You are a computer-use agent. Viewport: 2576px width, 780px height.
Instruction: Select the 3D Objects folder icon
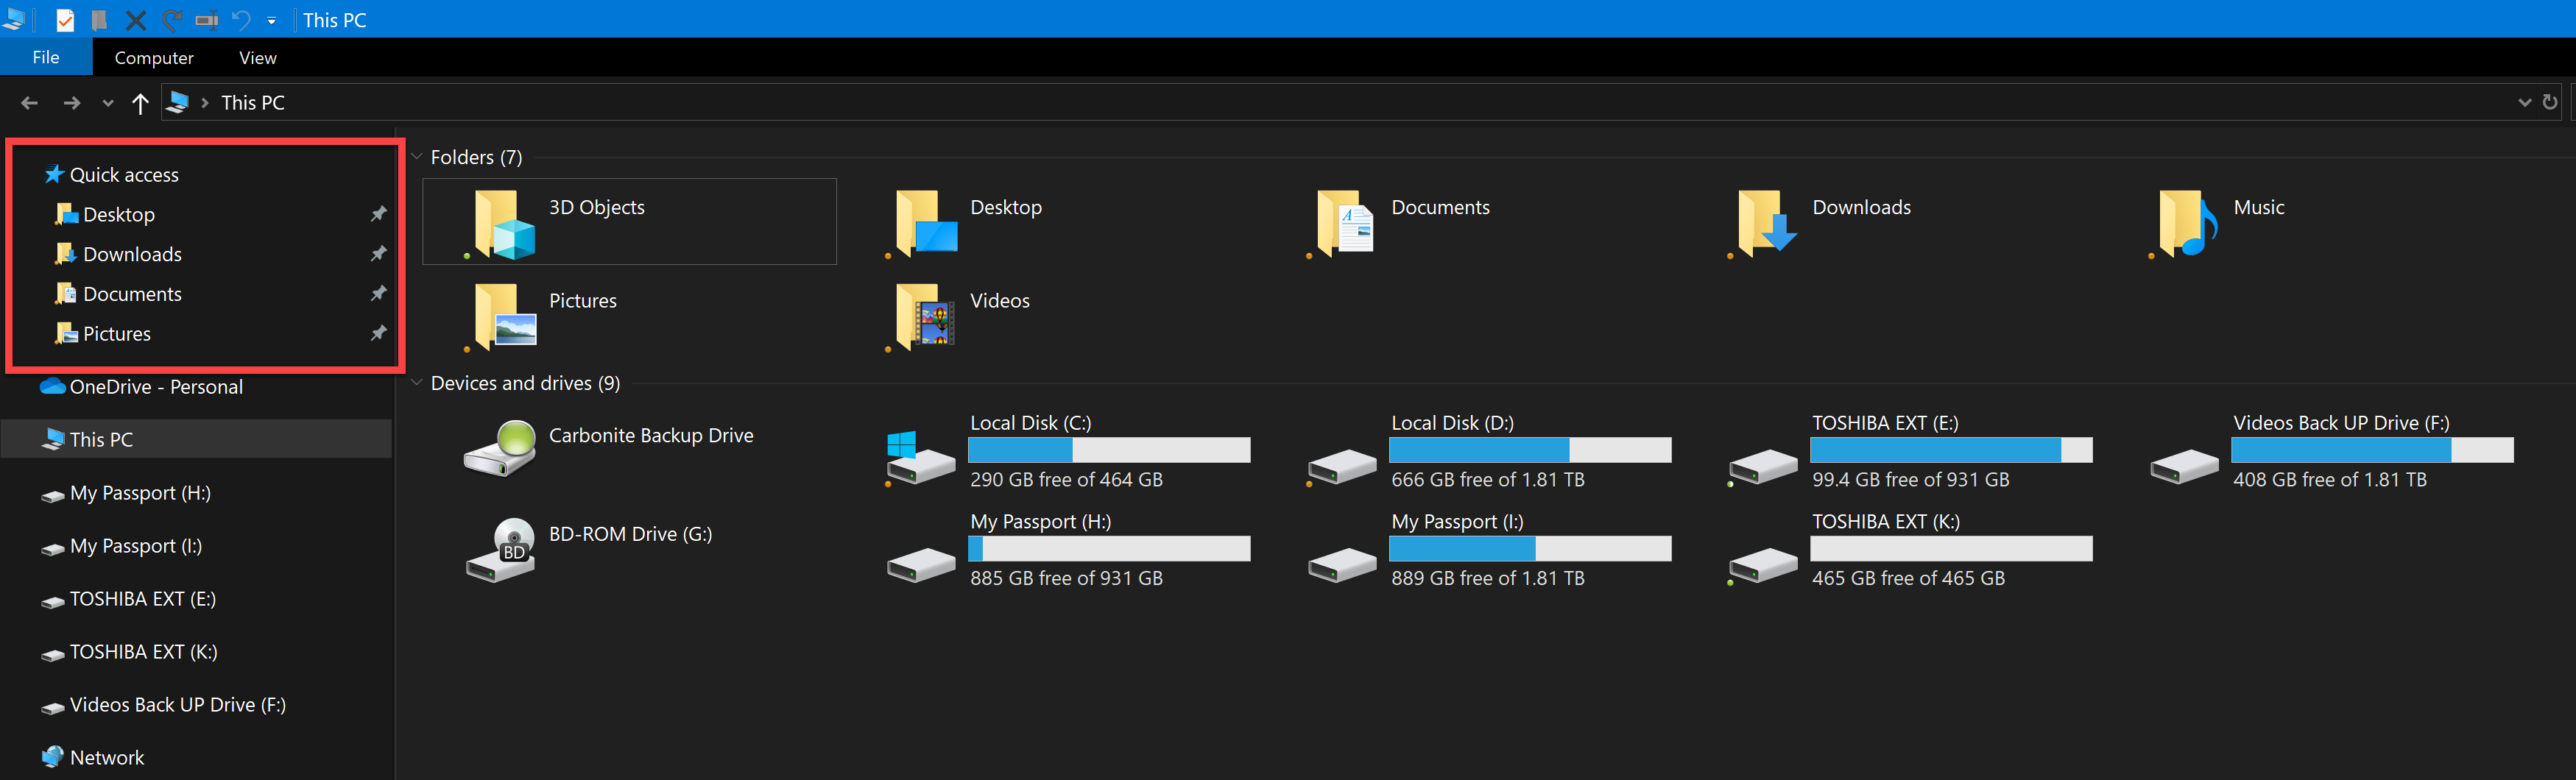(503, 224)
